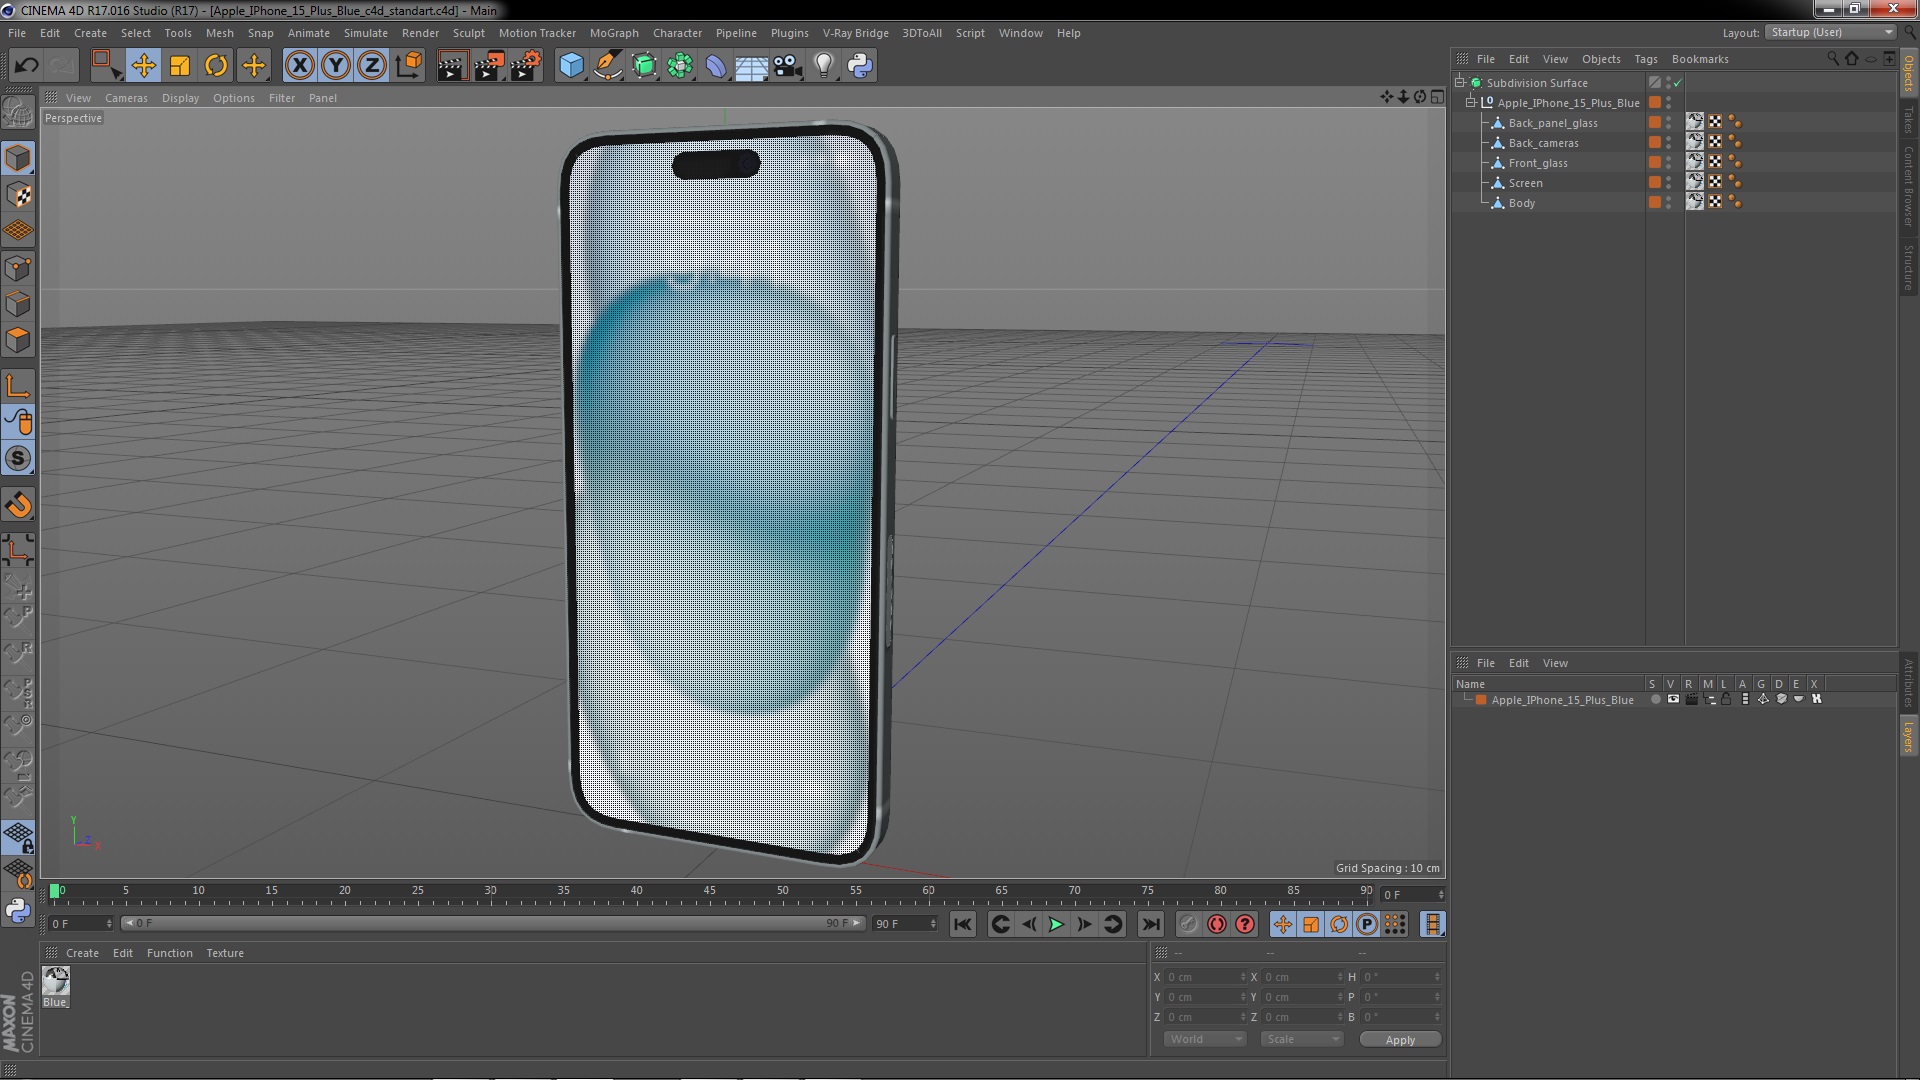Viewport: 1920px width, 1080px height.
Task: Select the Move tool in top toolbar
Action: click(143, 66)
